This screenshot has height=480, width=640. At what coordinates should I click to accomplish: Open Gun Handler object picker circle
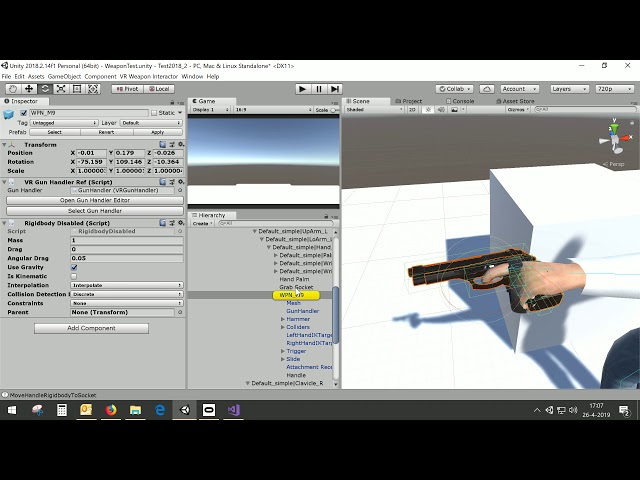click(180, 190)
